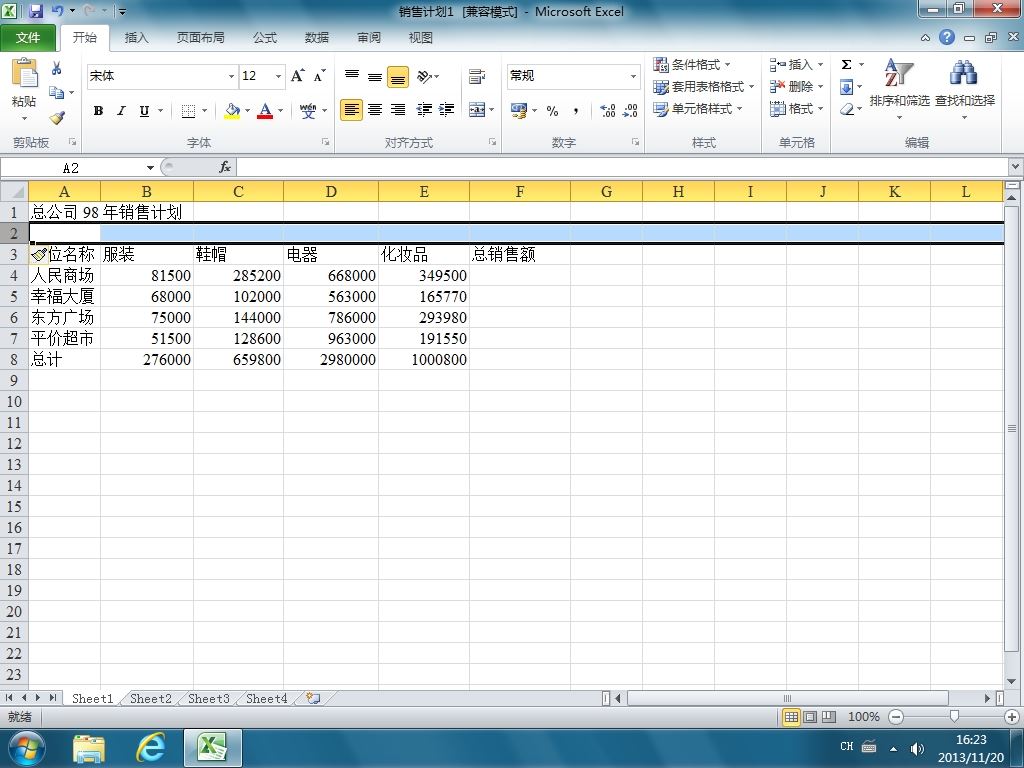Open 单元格样式 cell styles menu
This screenshot has height=768, width=1024.
pos(697,108)
